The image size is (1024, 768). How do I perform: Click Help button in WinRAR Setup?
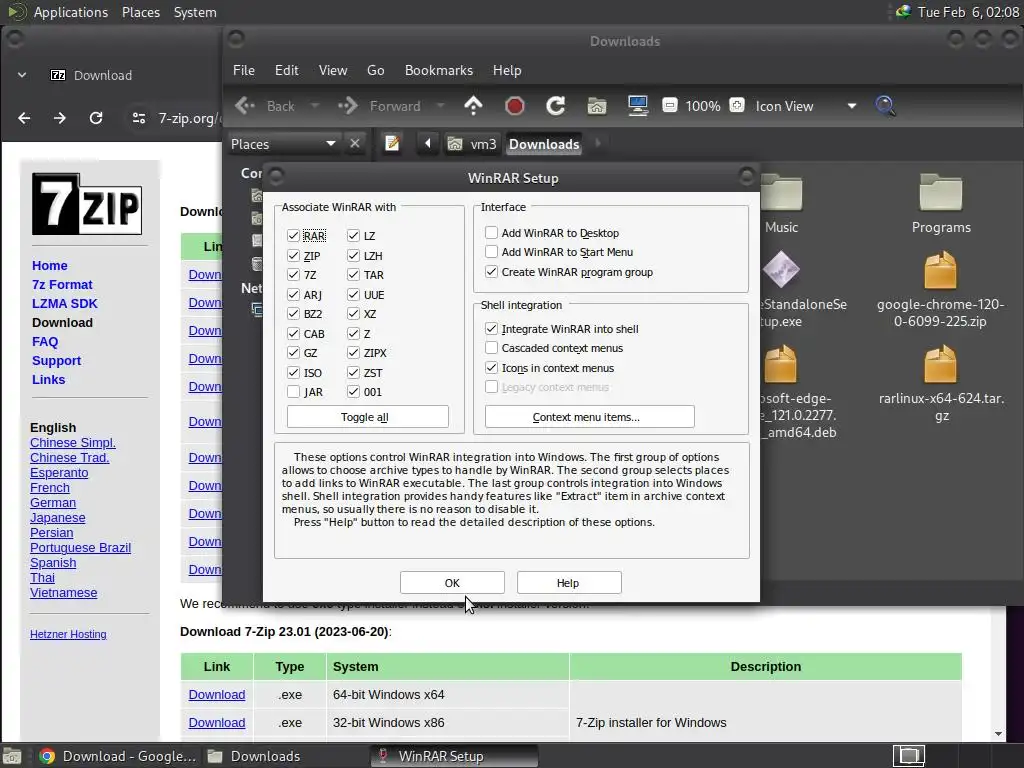click(x=568, y=583)
